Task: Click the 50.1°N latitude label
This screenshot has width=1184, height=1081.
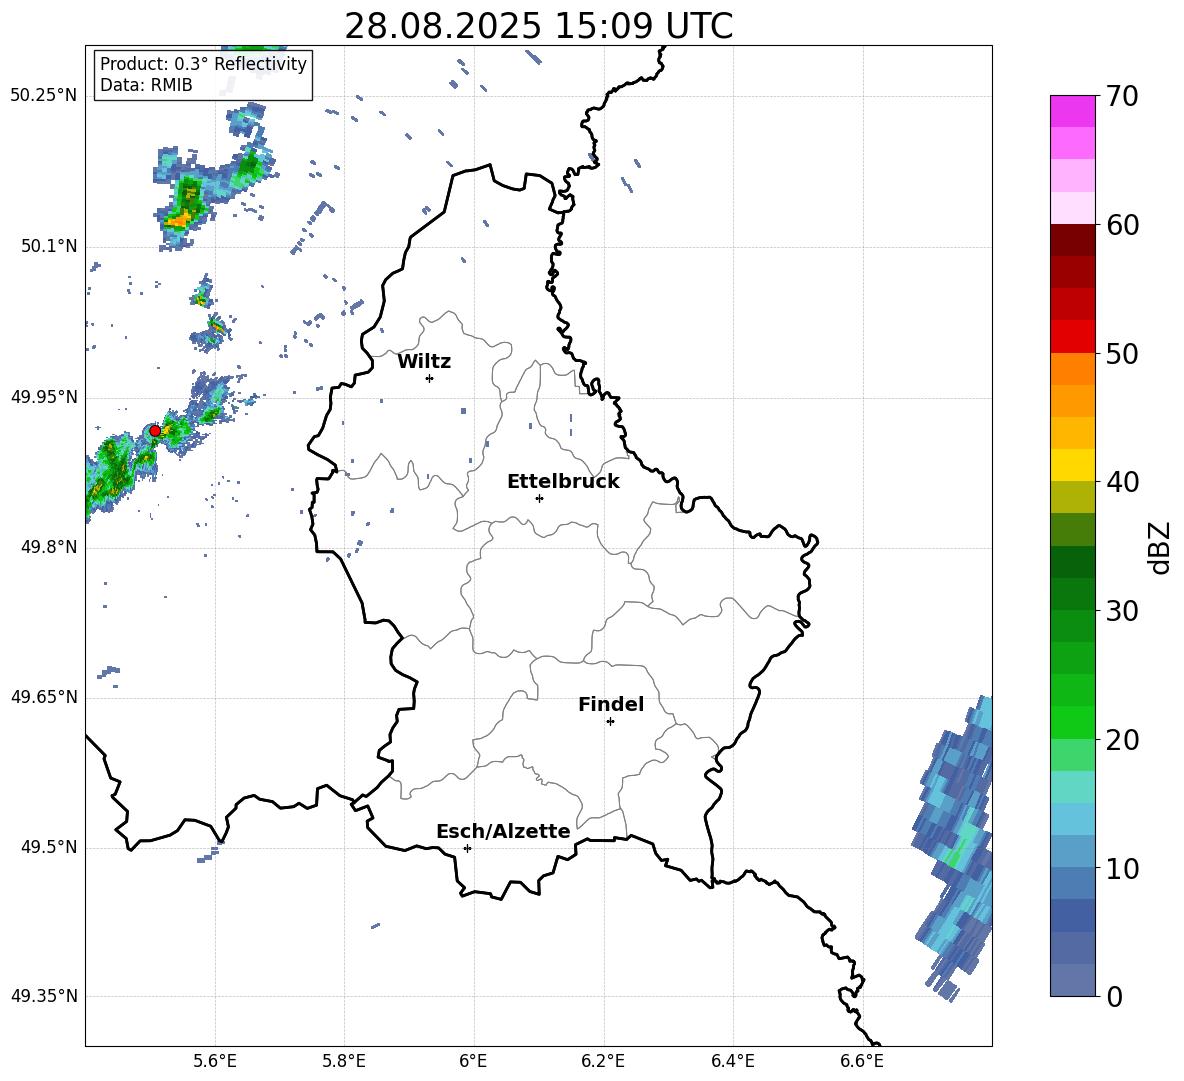Action: click(x=49, y=246)
